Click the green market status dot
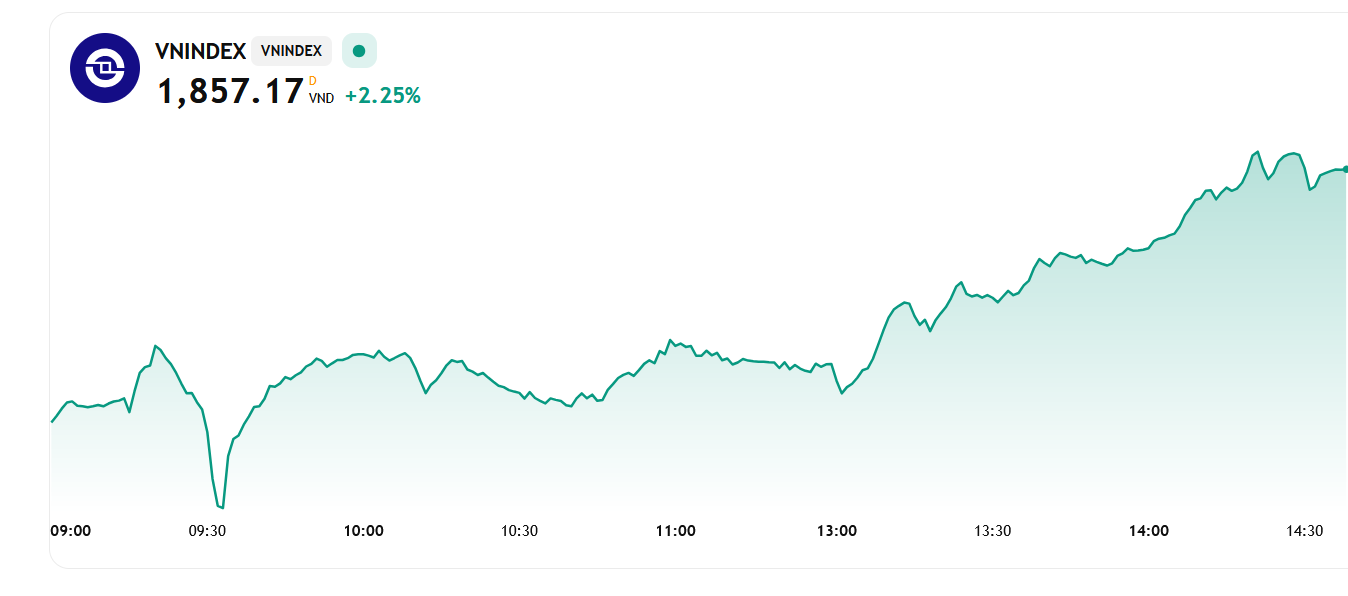 coord(359,51)
